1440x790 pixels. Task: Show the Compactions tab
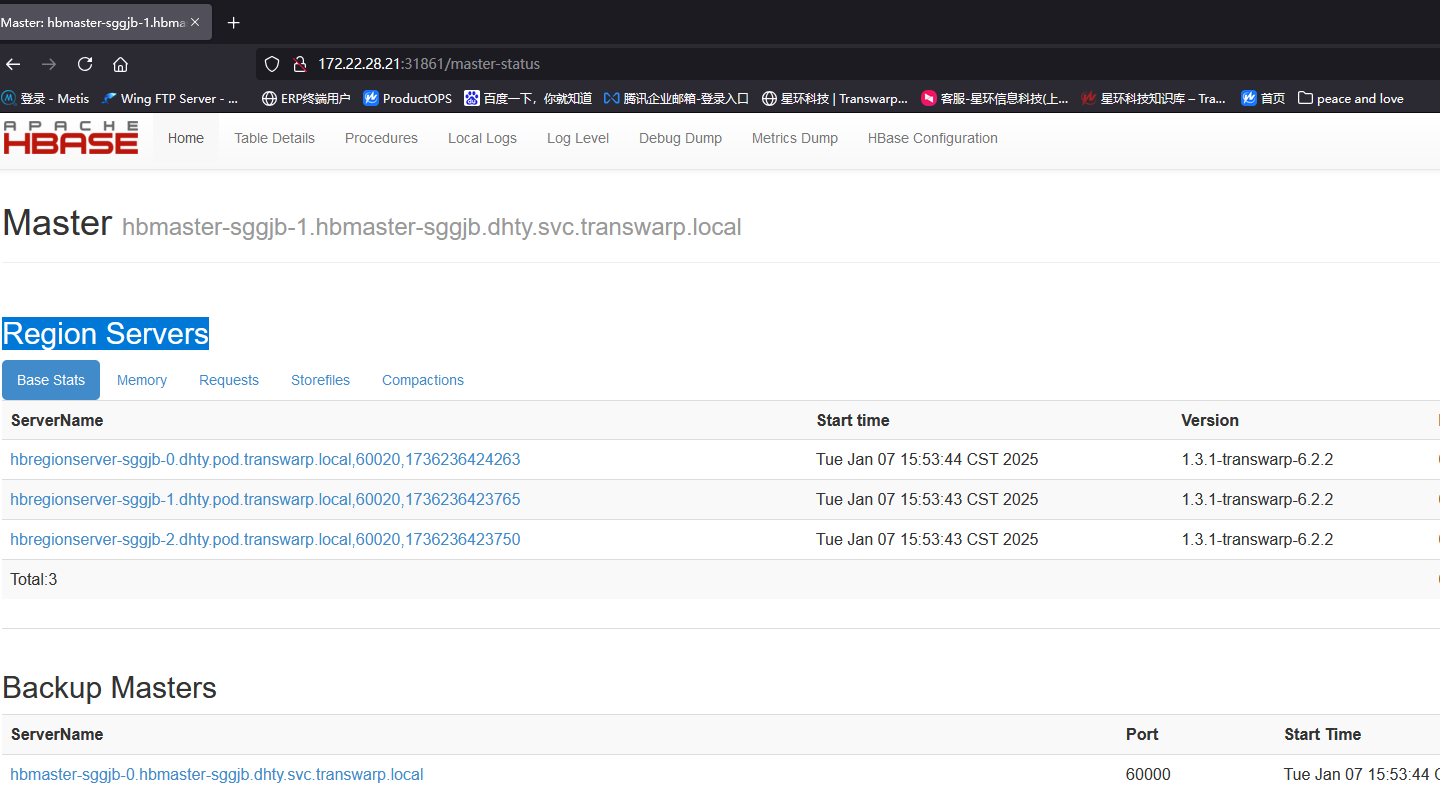coord(422,380)
